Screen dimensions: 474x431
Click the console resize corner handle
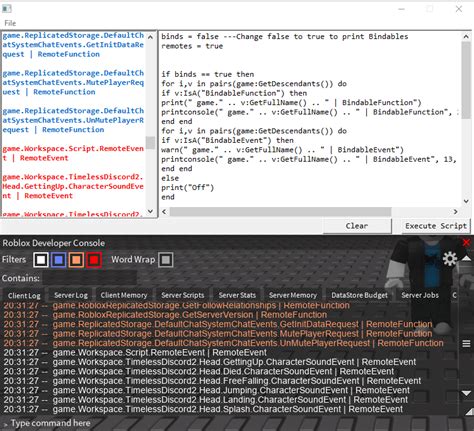pos(469,412)
